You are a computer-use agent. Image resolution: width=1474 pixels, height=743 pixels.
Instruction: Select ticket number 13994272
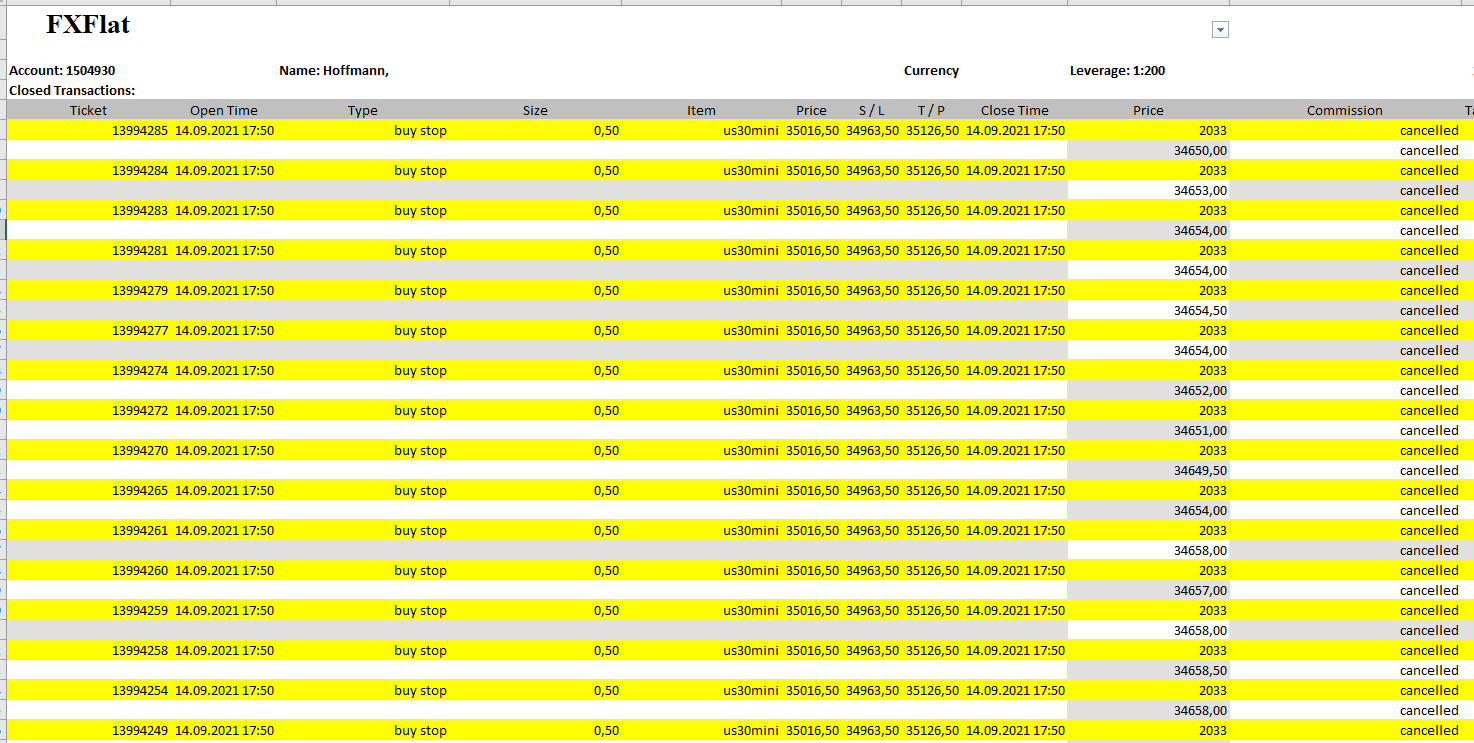tap(140, 411)
